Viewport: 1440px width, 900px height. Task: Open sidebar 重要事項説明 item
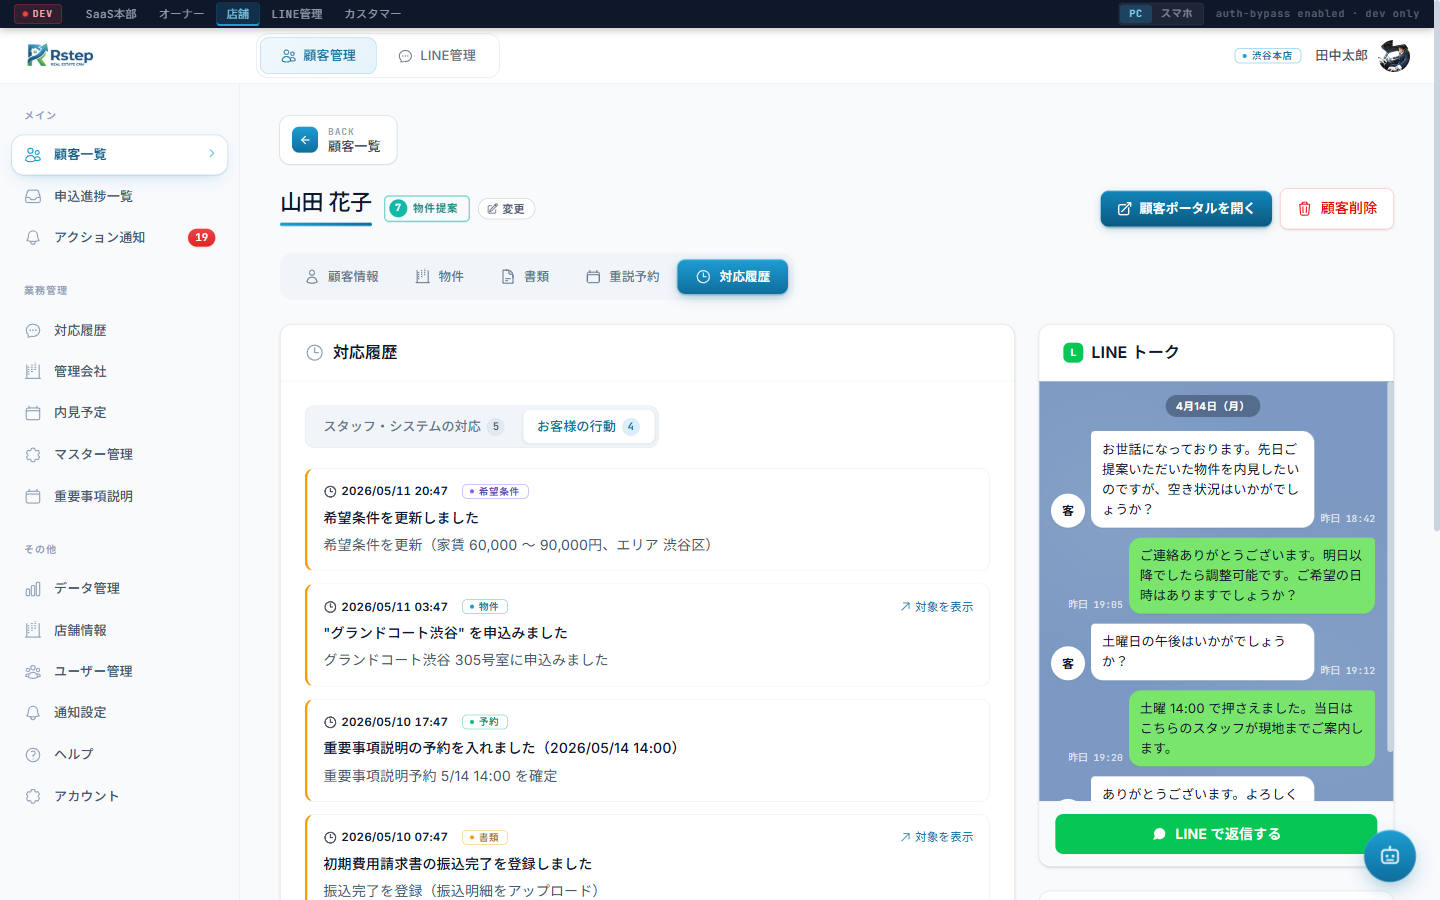pos(119,496)
